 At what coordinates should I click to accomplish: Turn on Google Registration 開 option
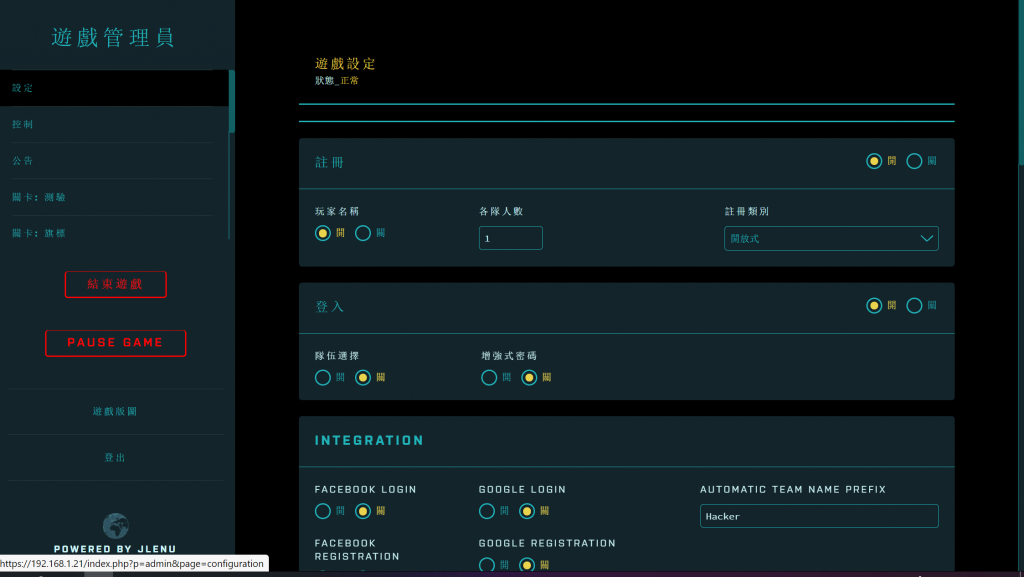pyautogui.click(x=487, y=564)
